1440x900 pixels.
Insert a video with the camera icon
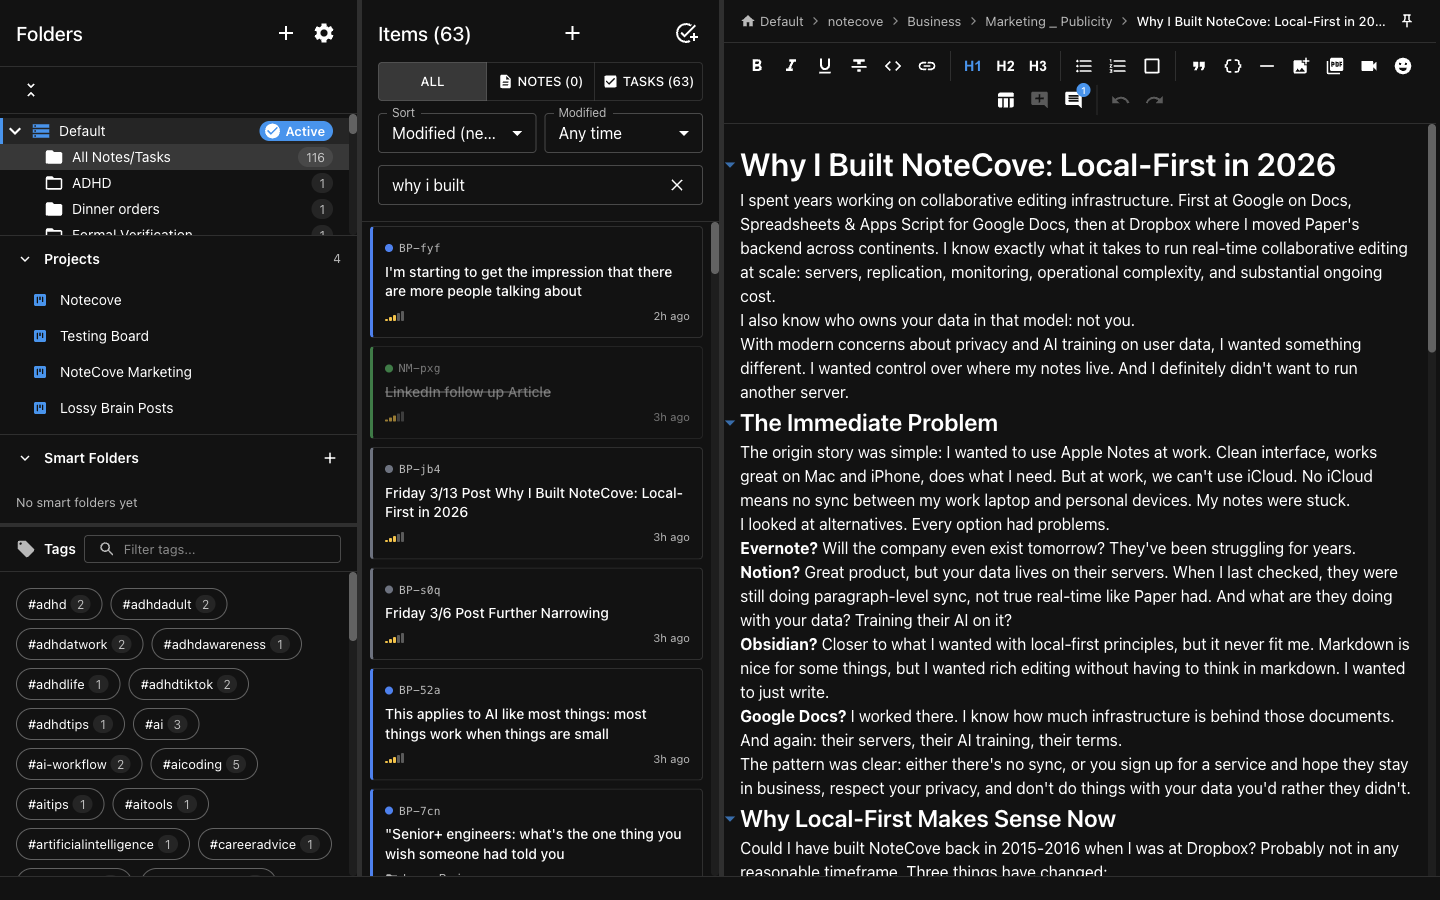coord(1369,66)
